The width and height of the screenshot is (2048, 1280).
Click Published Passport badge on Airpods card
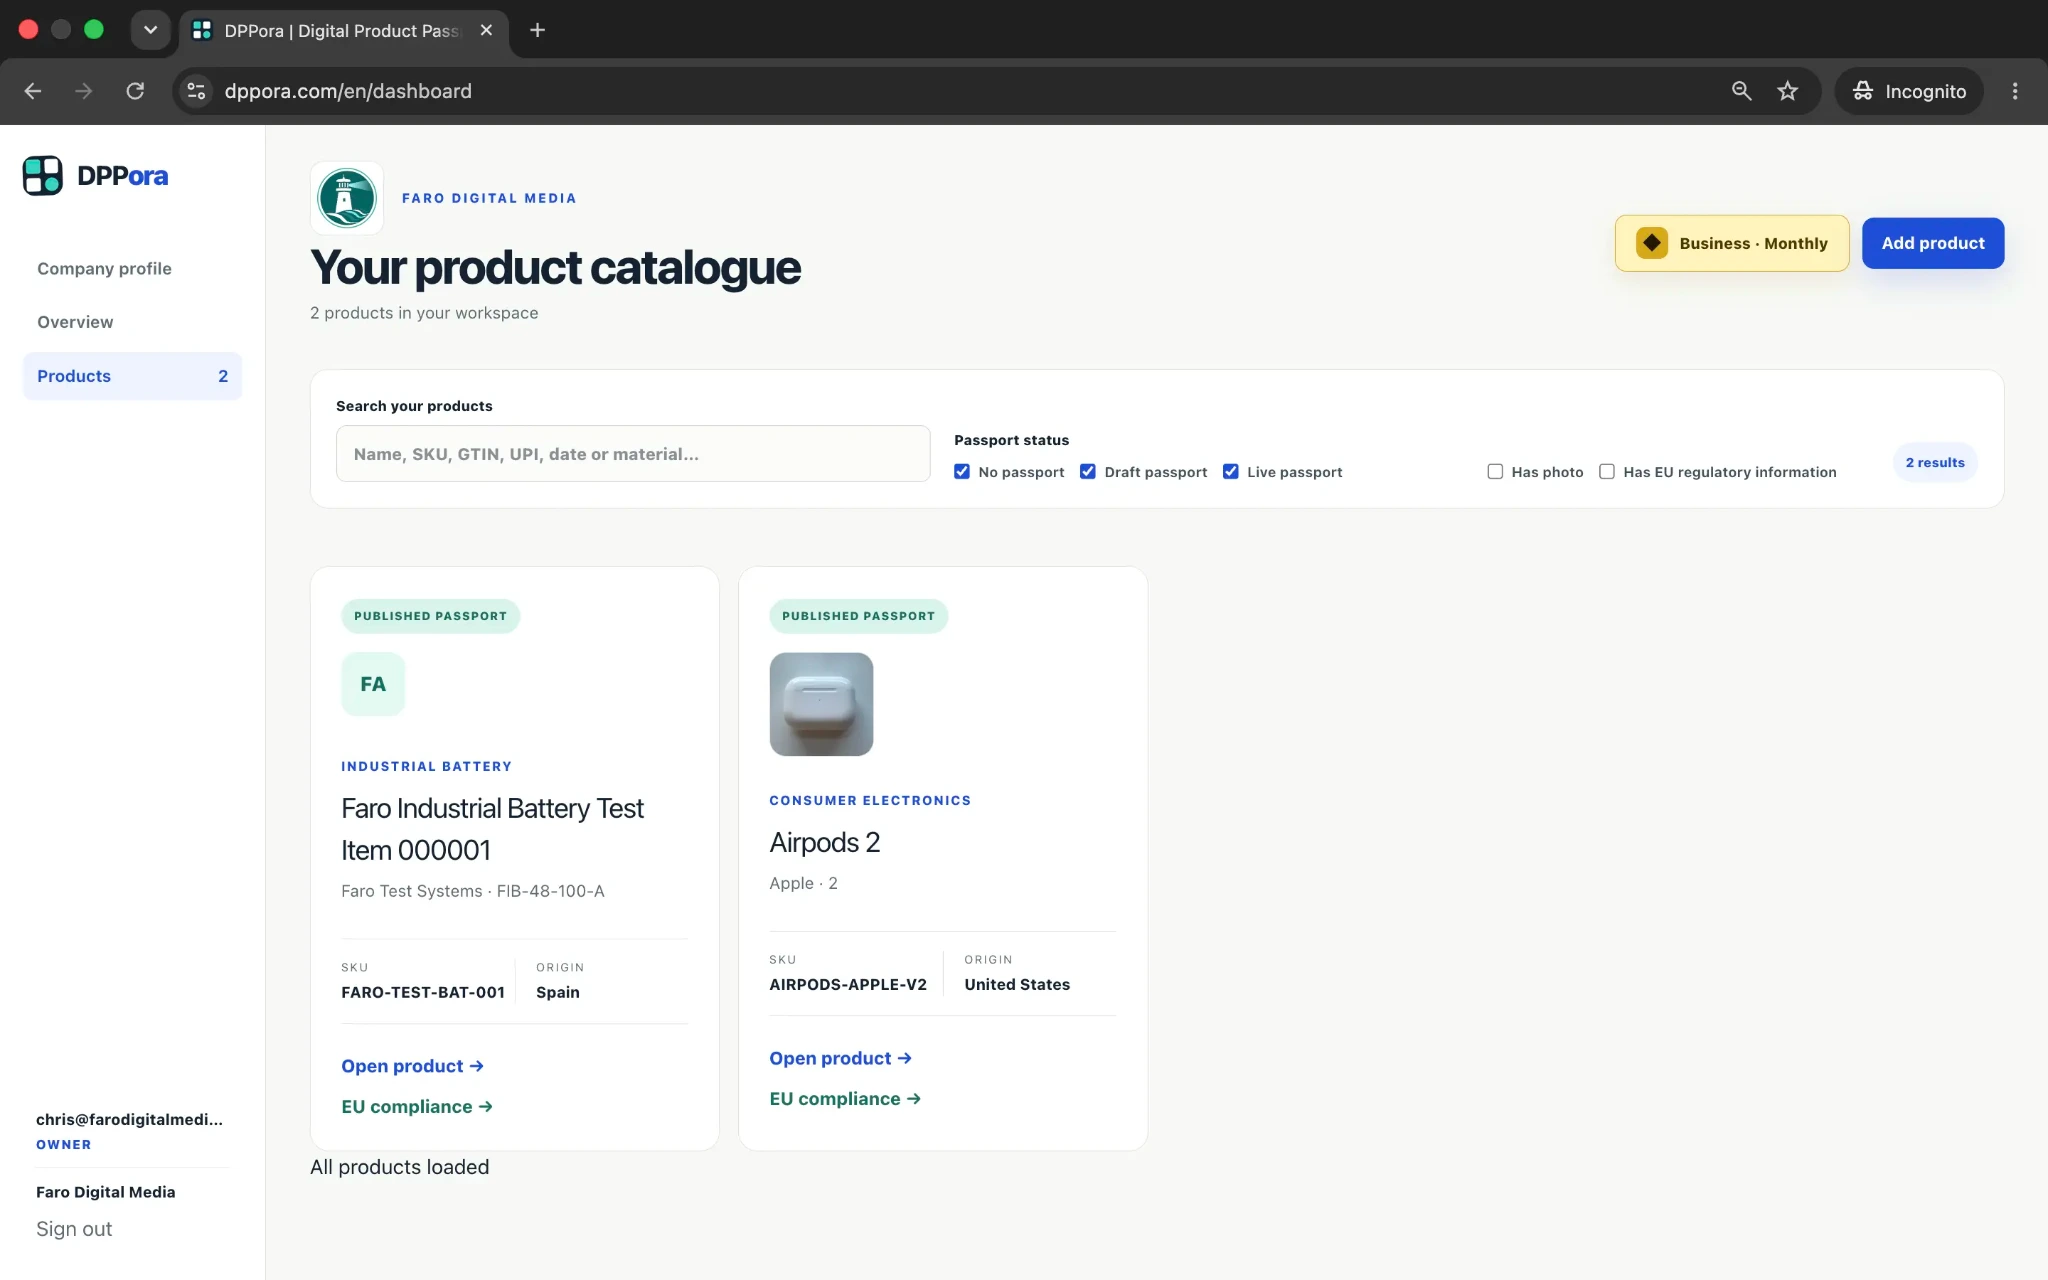point(858,616)
